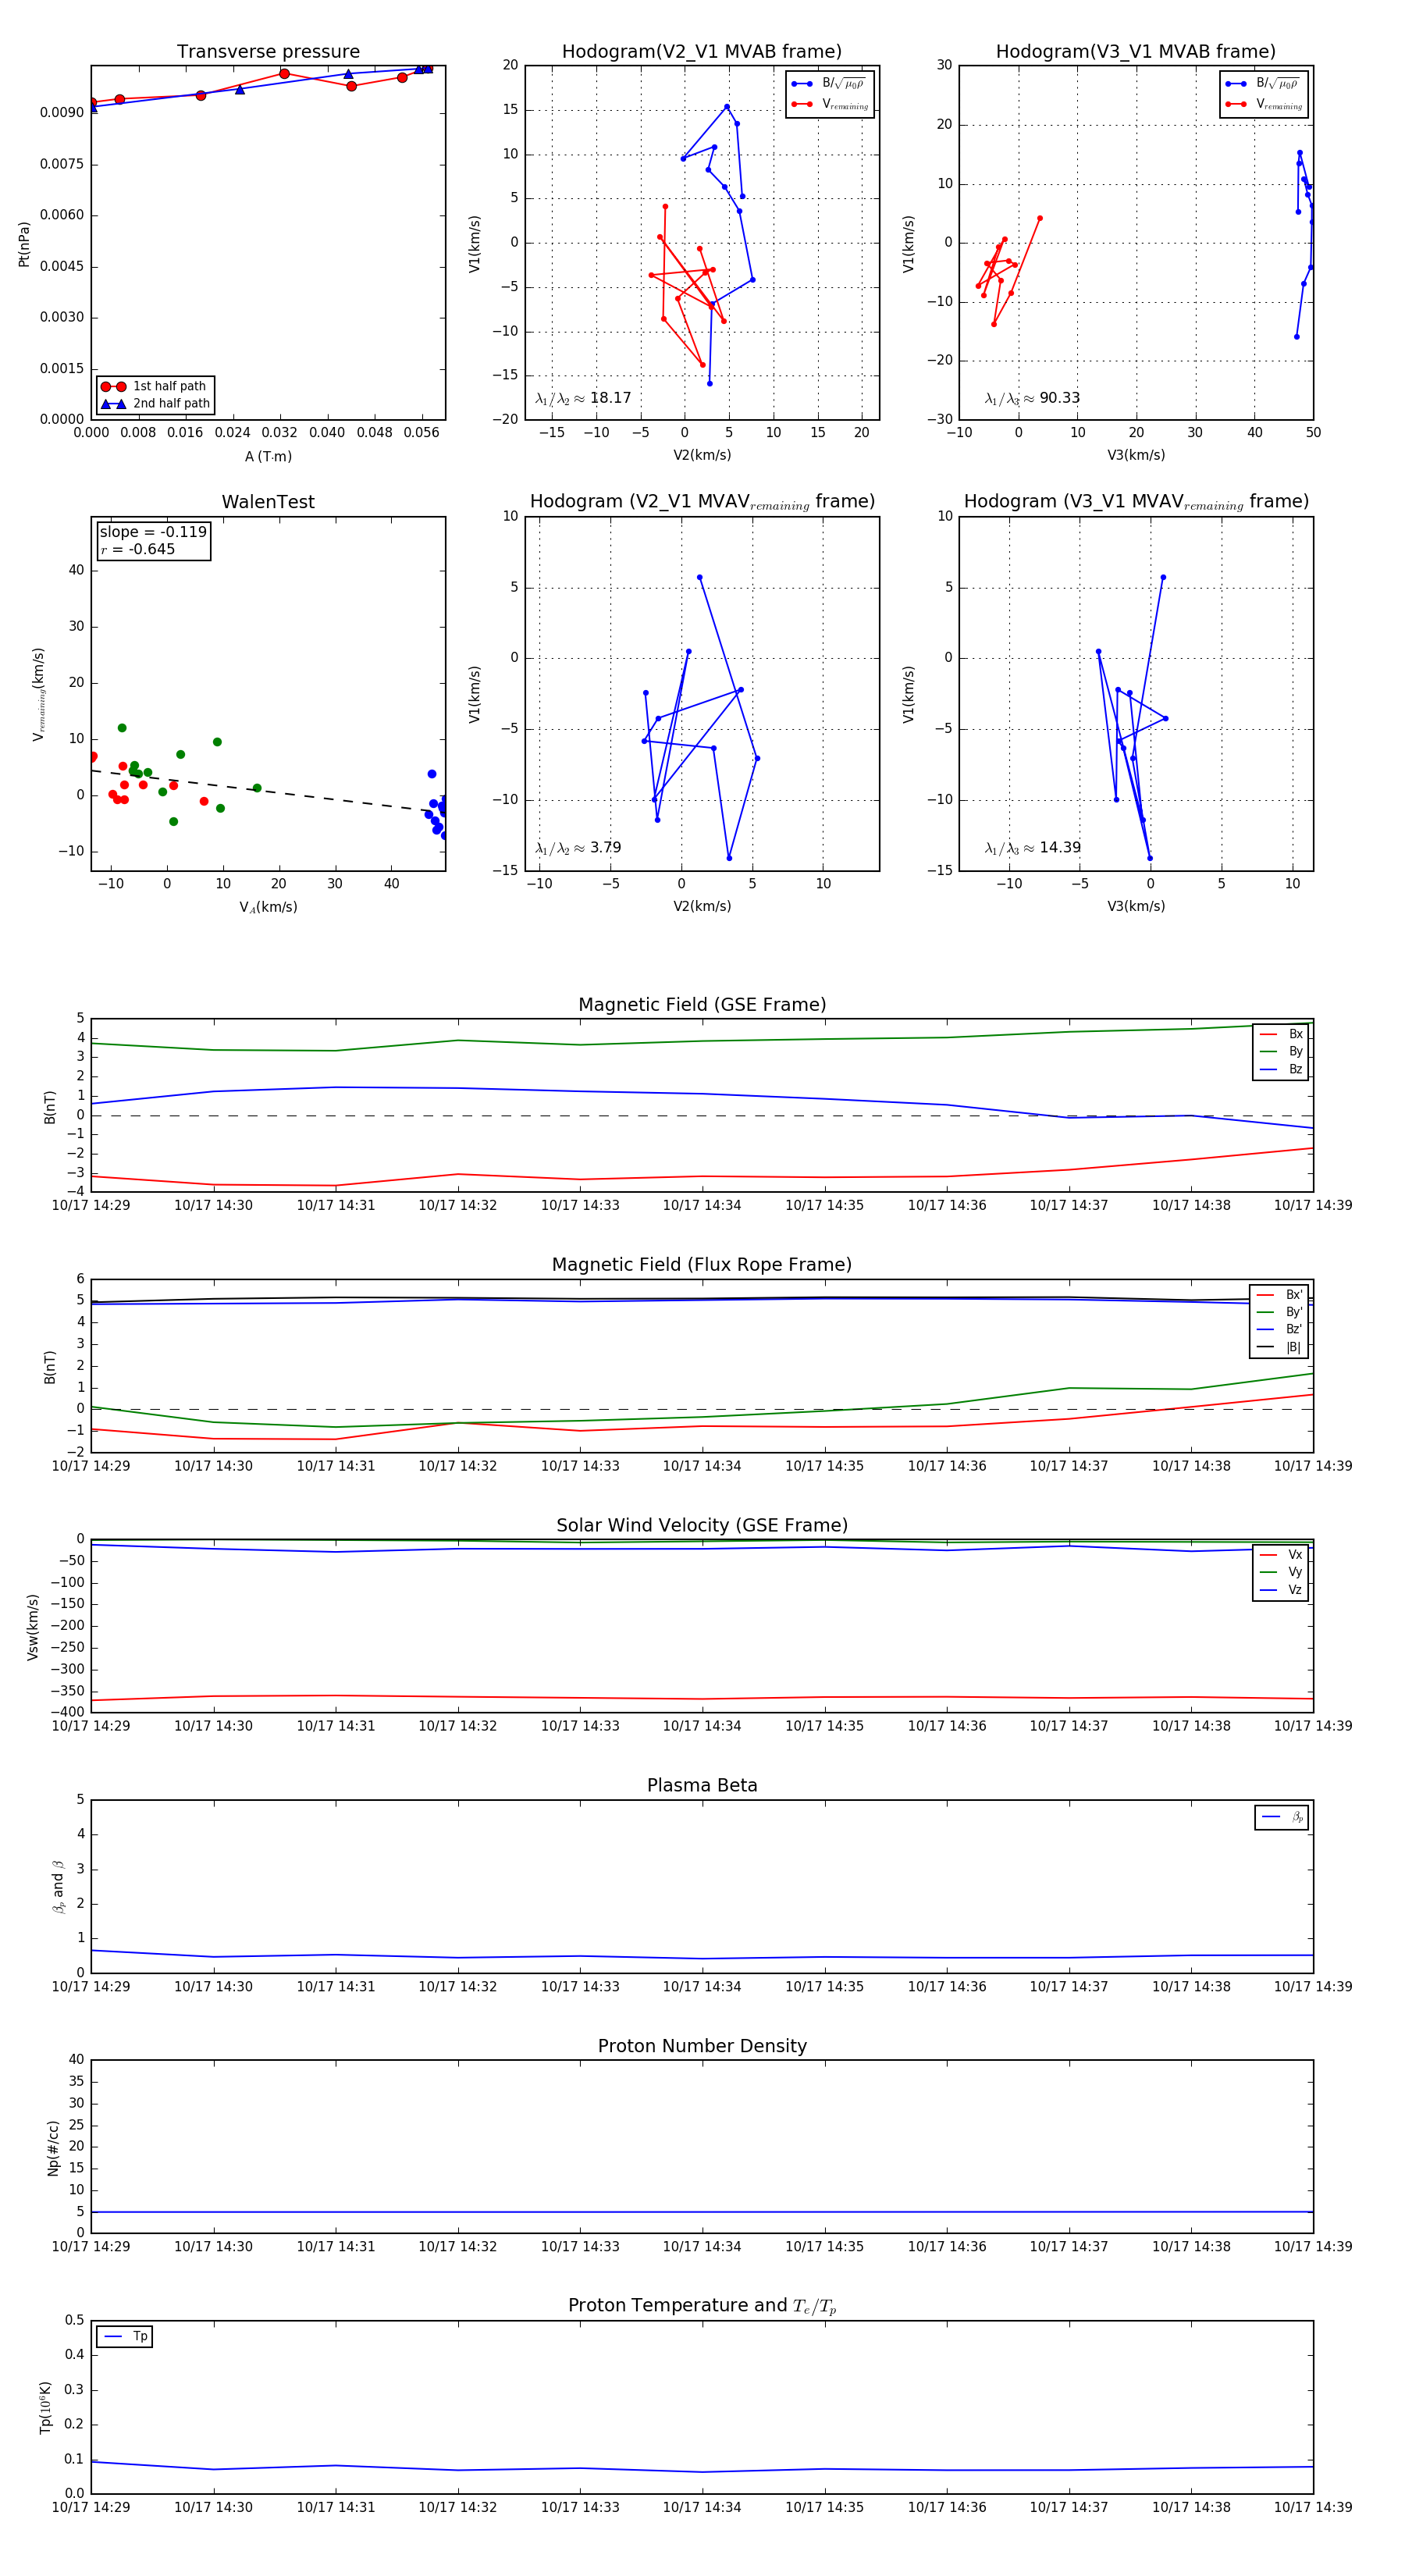Click the "slope = -0.119" annotation

click(x=153, y=532)
